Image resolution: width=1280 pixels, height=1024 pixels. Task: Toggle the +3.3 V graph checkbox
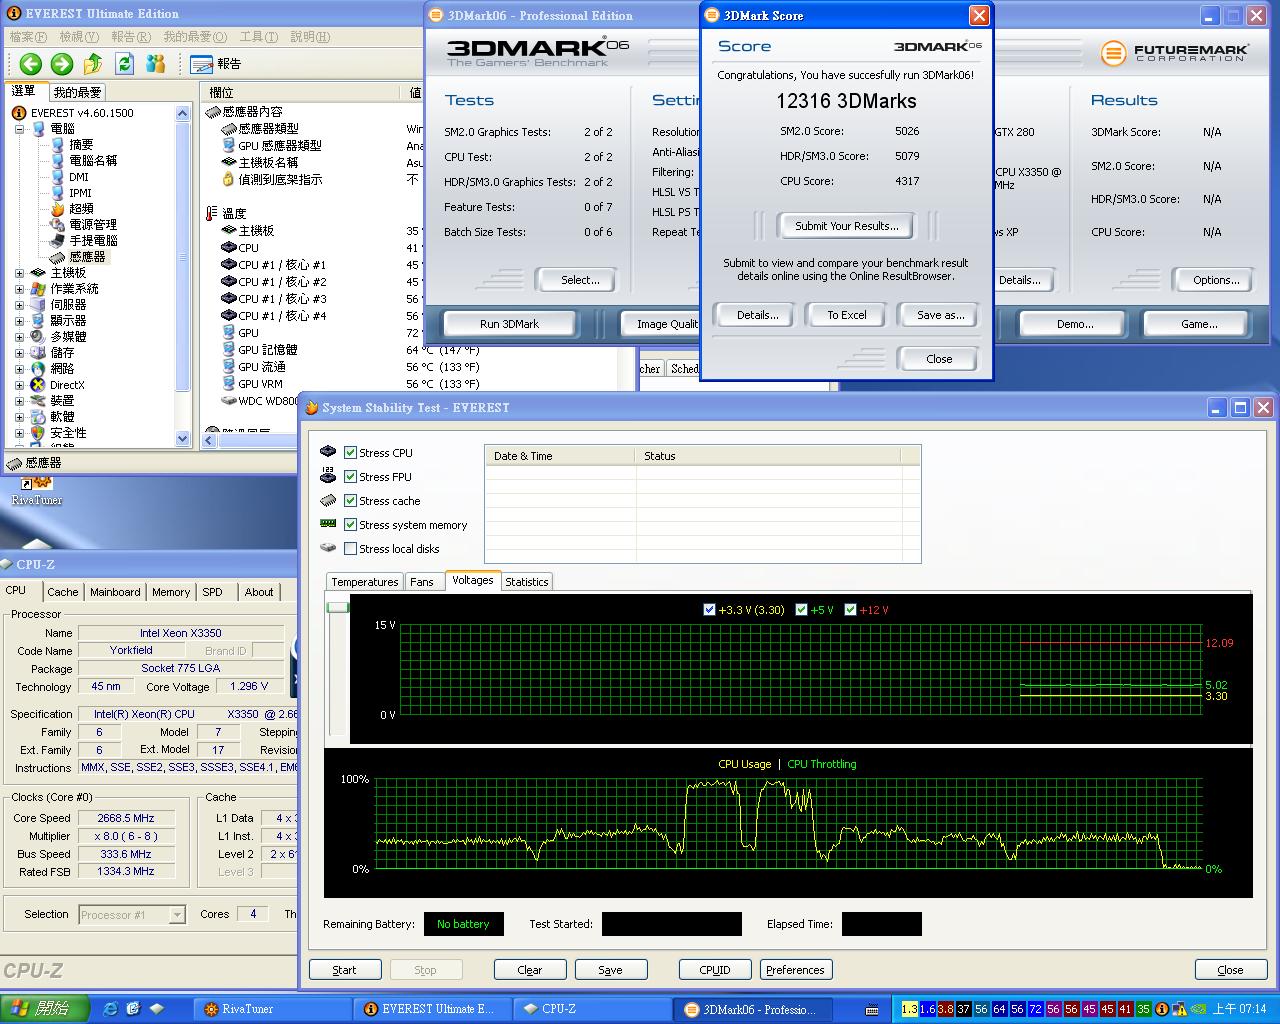pyautogui.click(x=710, y=609)
